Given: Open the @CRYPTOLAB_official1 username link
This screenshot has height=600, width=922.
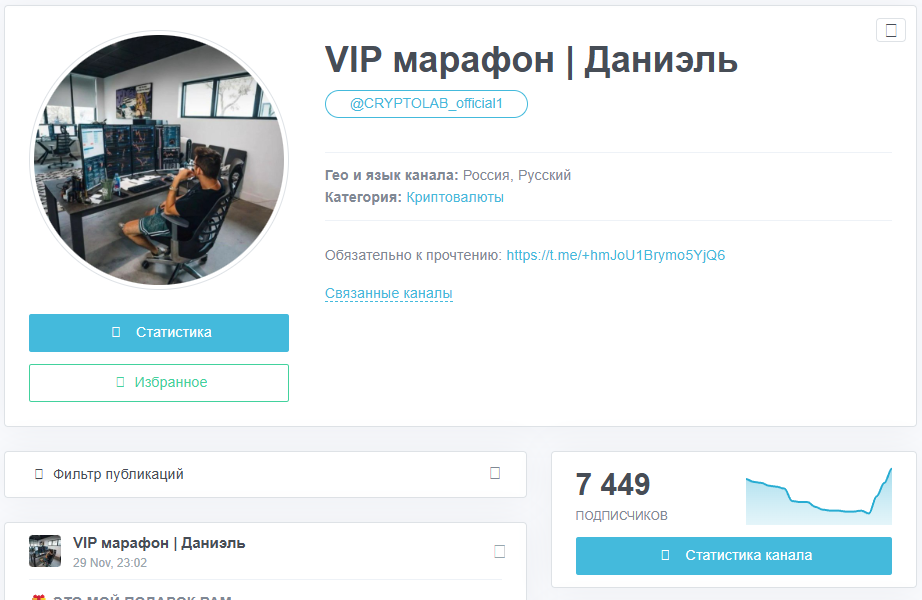Looking at the screenshot, I should point(426,104).
